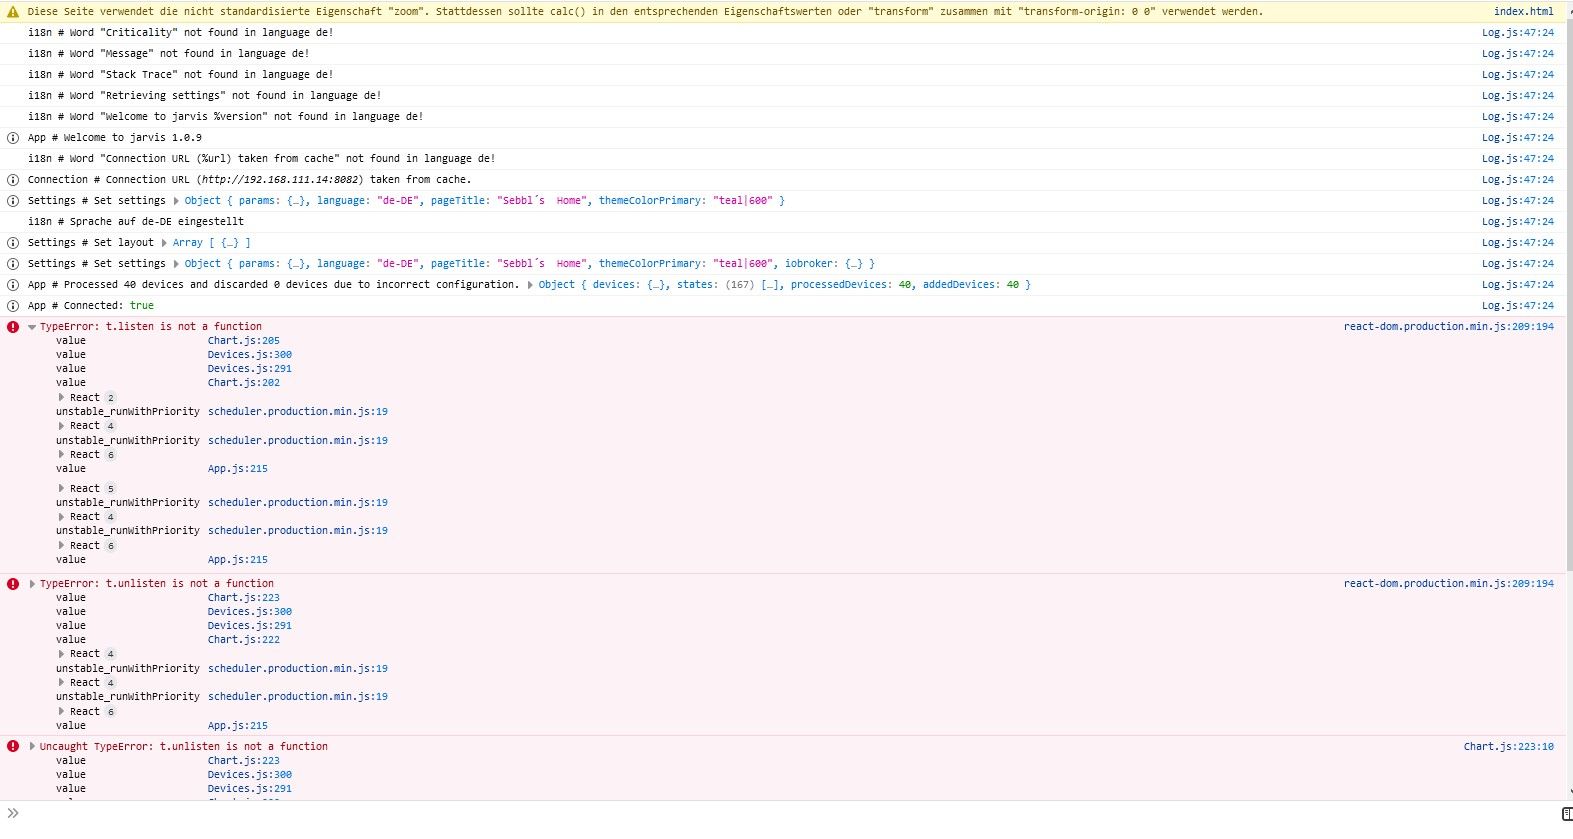Click the "Welcome to jarvis %version" not found message
Screen dimensions: 1573x839
pyautogui.click(x=226, y=117)
